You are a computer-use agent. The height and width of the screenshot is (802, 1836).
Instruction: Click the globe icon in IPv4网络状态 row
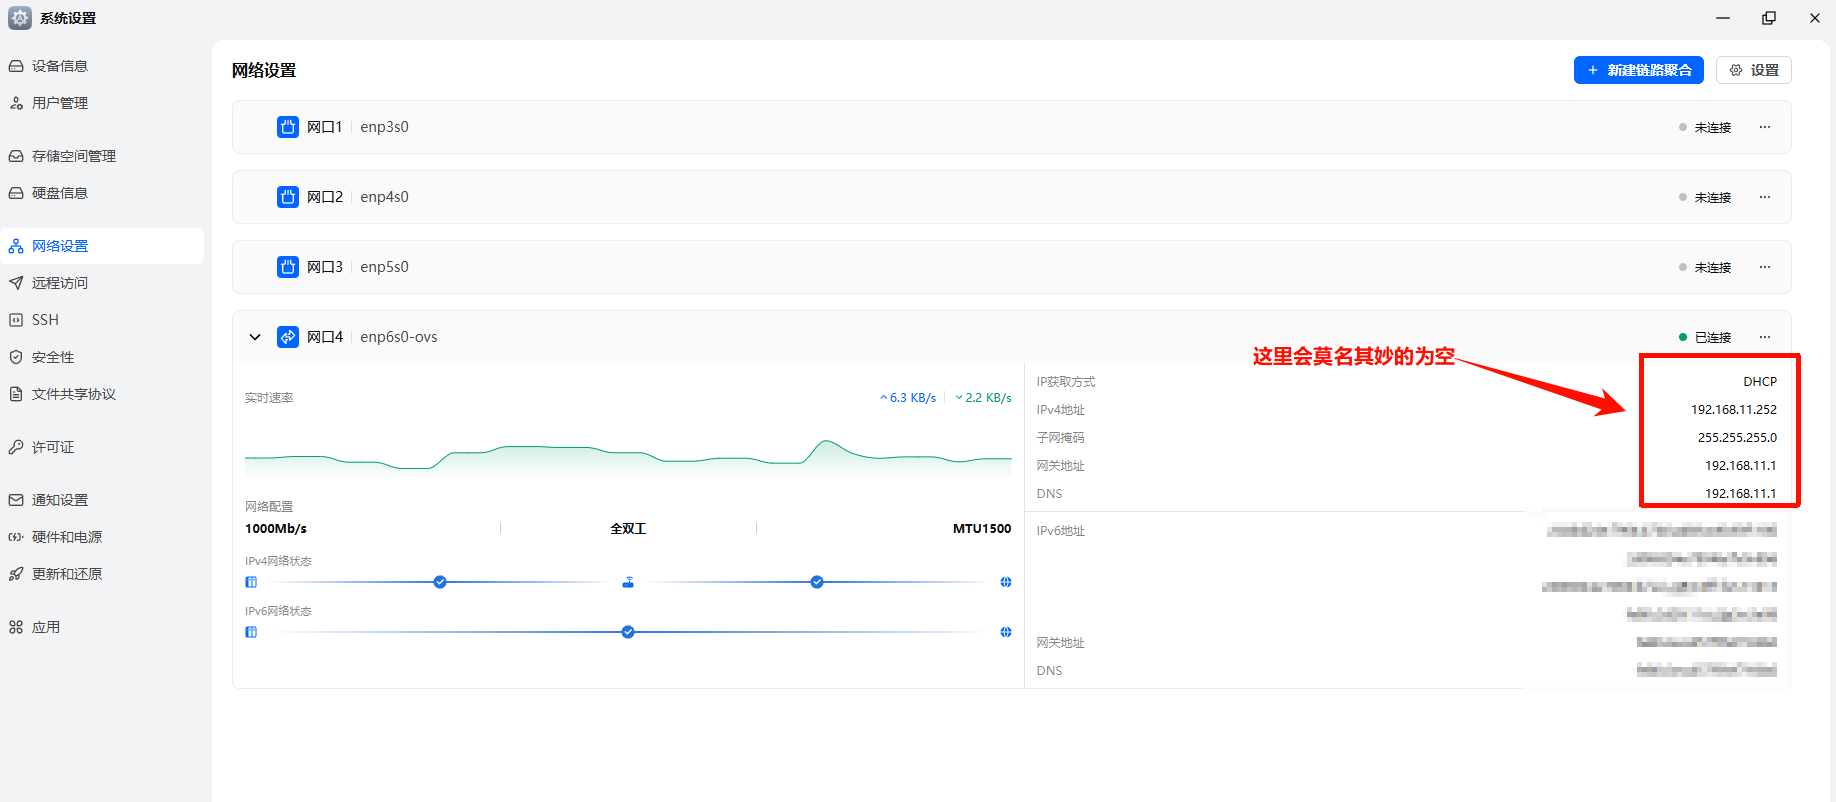(x=1006, y=582)
